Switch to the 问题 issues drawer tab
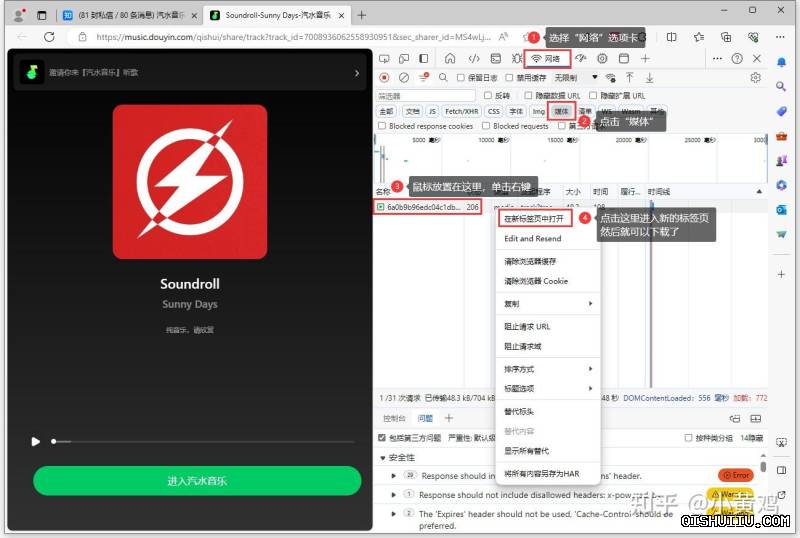Screen dimensions: 800x538 tap(425, 419)
